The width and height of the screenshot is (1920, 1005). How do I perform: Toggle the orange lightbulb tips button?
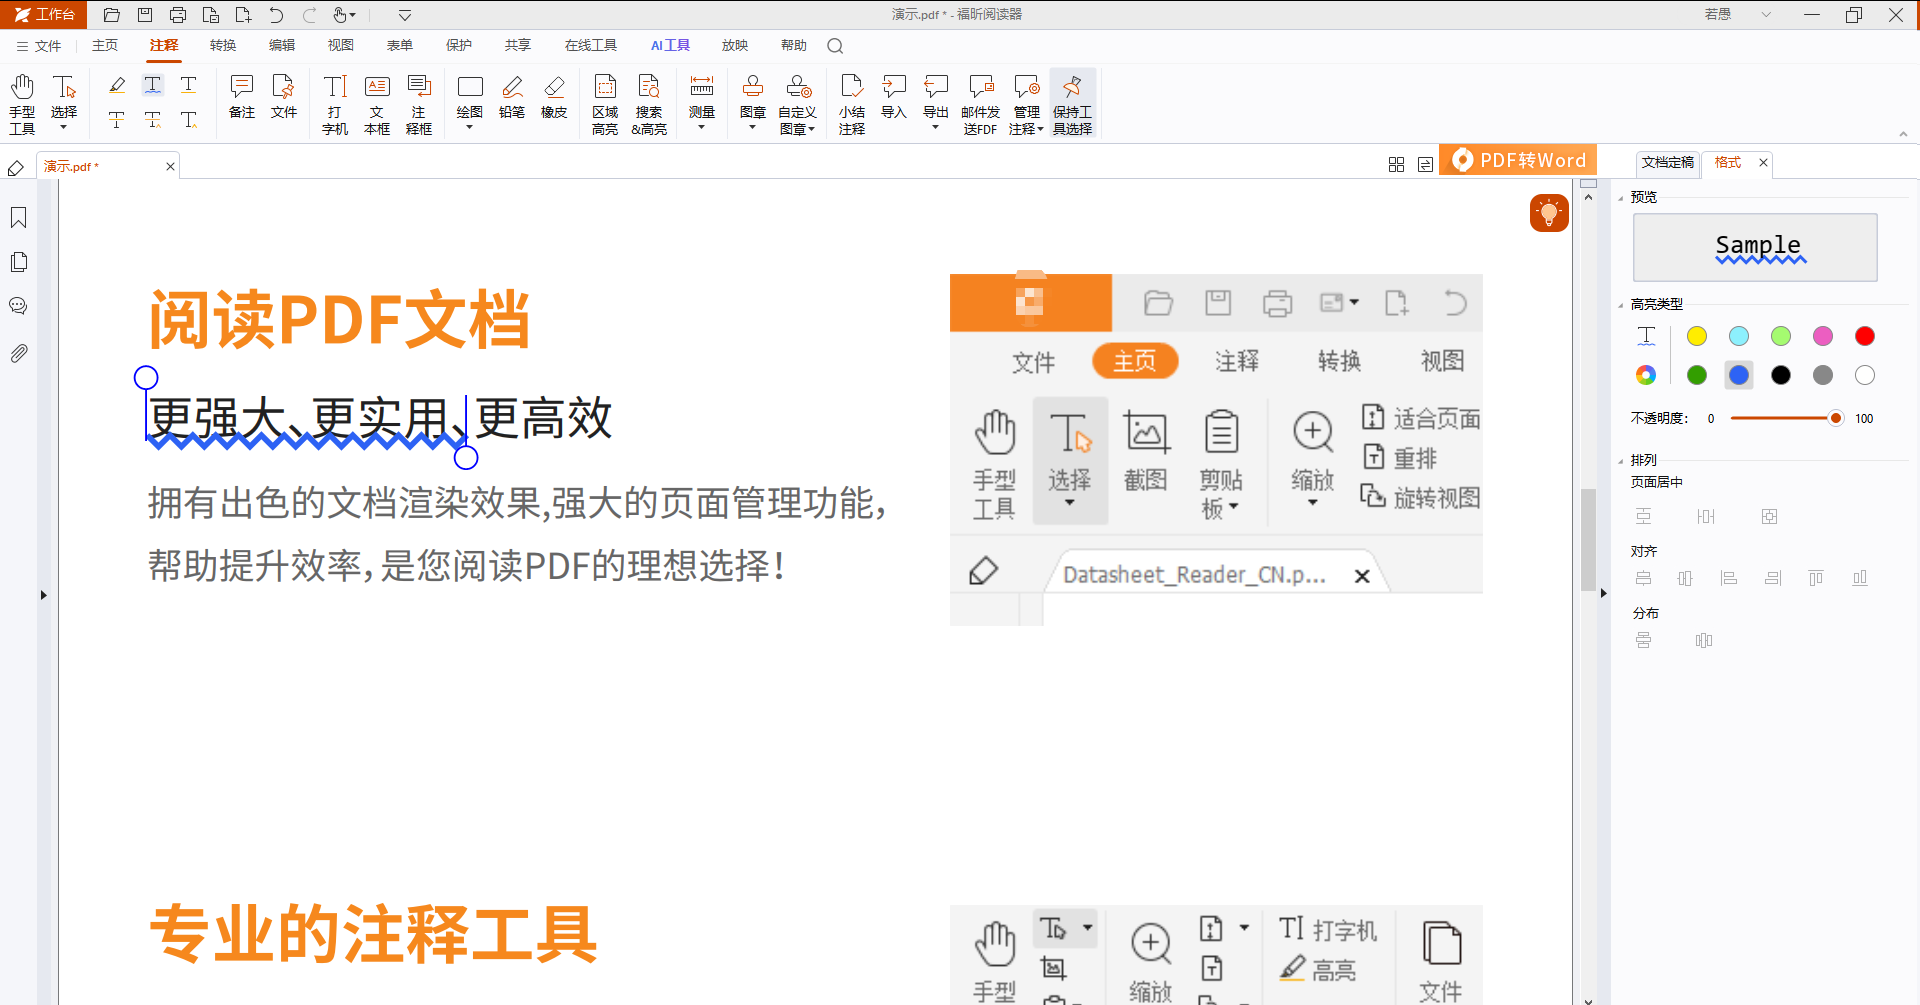pos(1549,212)
